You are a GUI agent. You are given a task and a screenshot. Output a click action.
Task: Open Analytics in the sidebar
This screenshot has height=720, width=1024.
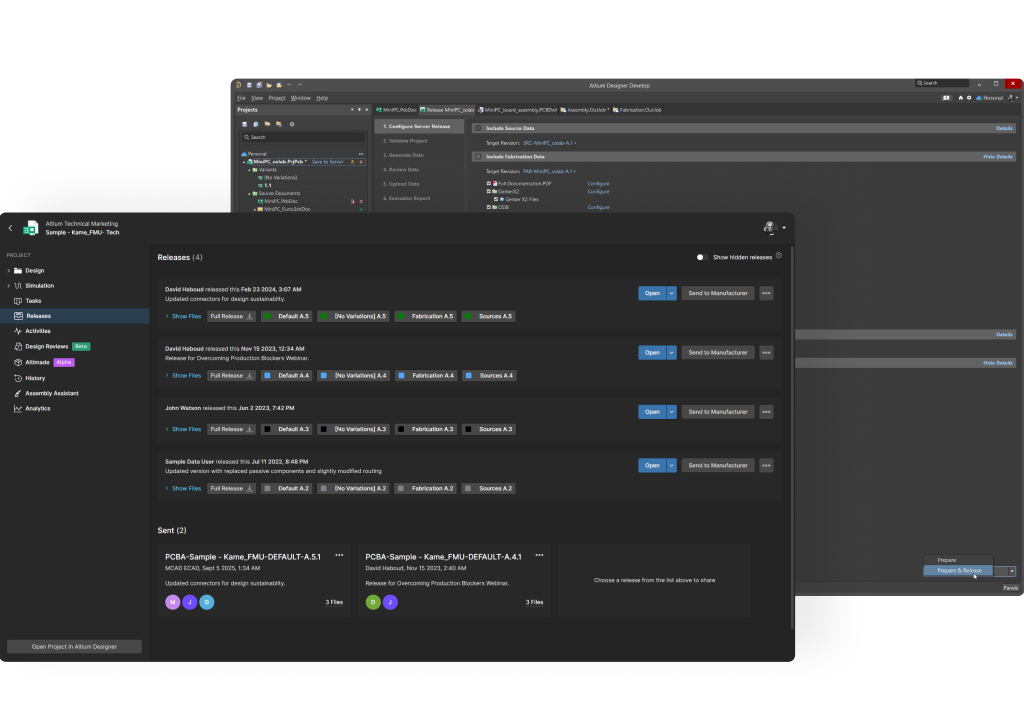(x=37, y=408)
